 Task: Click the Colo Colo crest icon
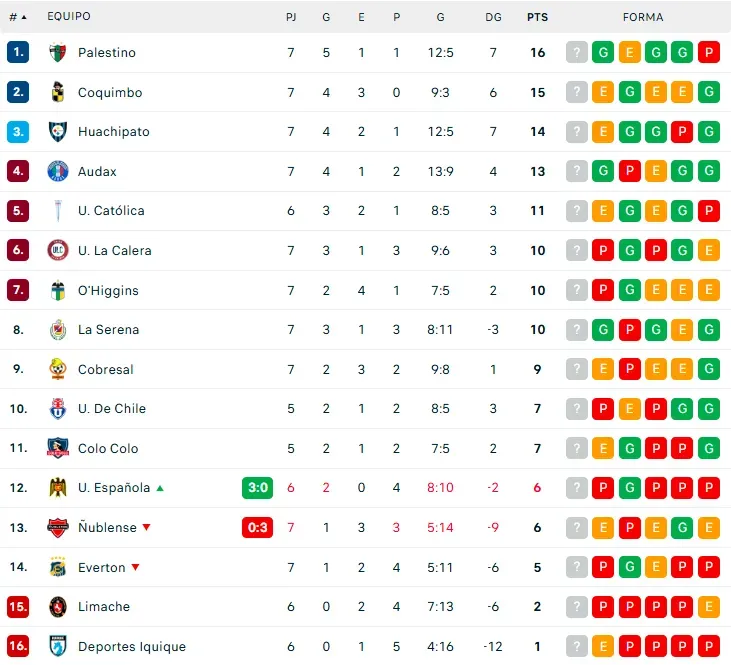click(57, 449)
